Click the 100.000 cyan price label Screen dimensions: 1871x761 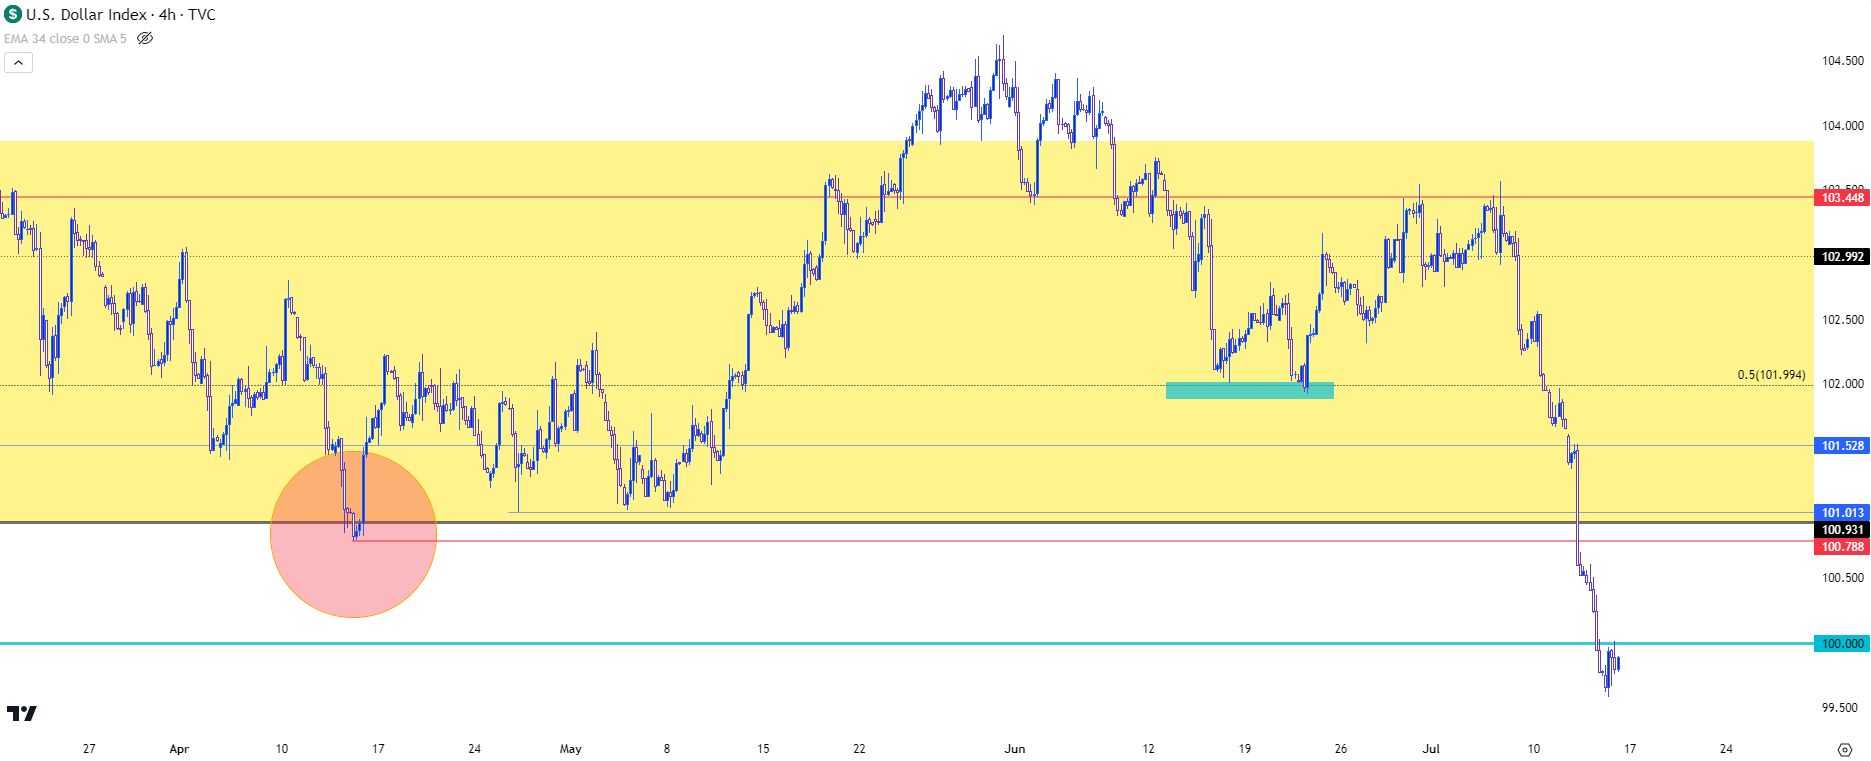click(1842, 643)
